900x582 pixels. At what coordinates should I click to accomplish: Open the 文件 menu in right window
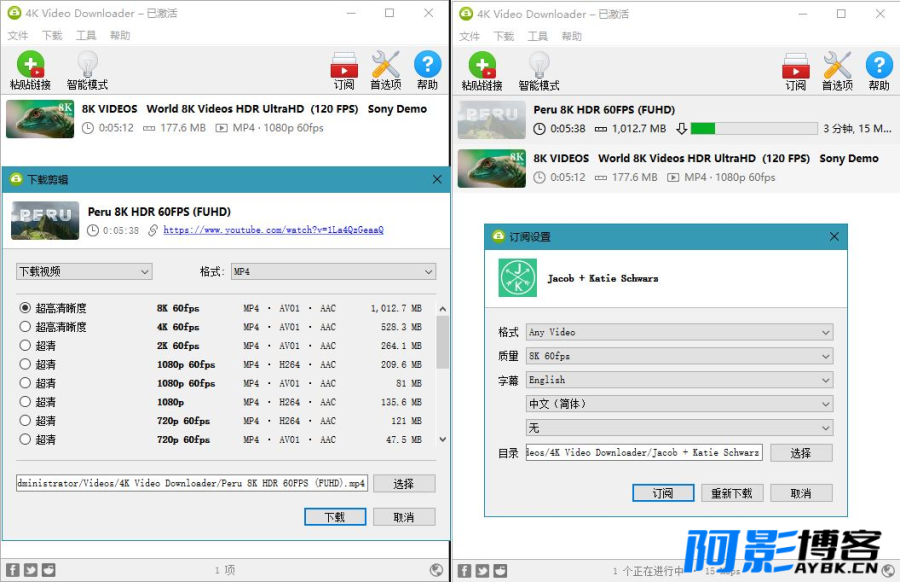pos(469,36)
